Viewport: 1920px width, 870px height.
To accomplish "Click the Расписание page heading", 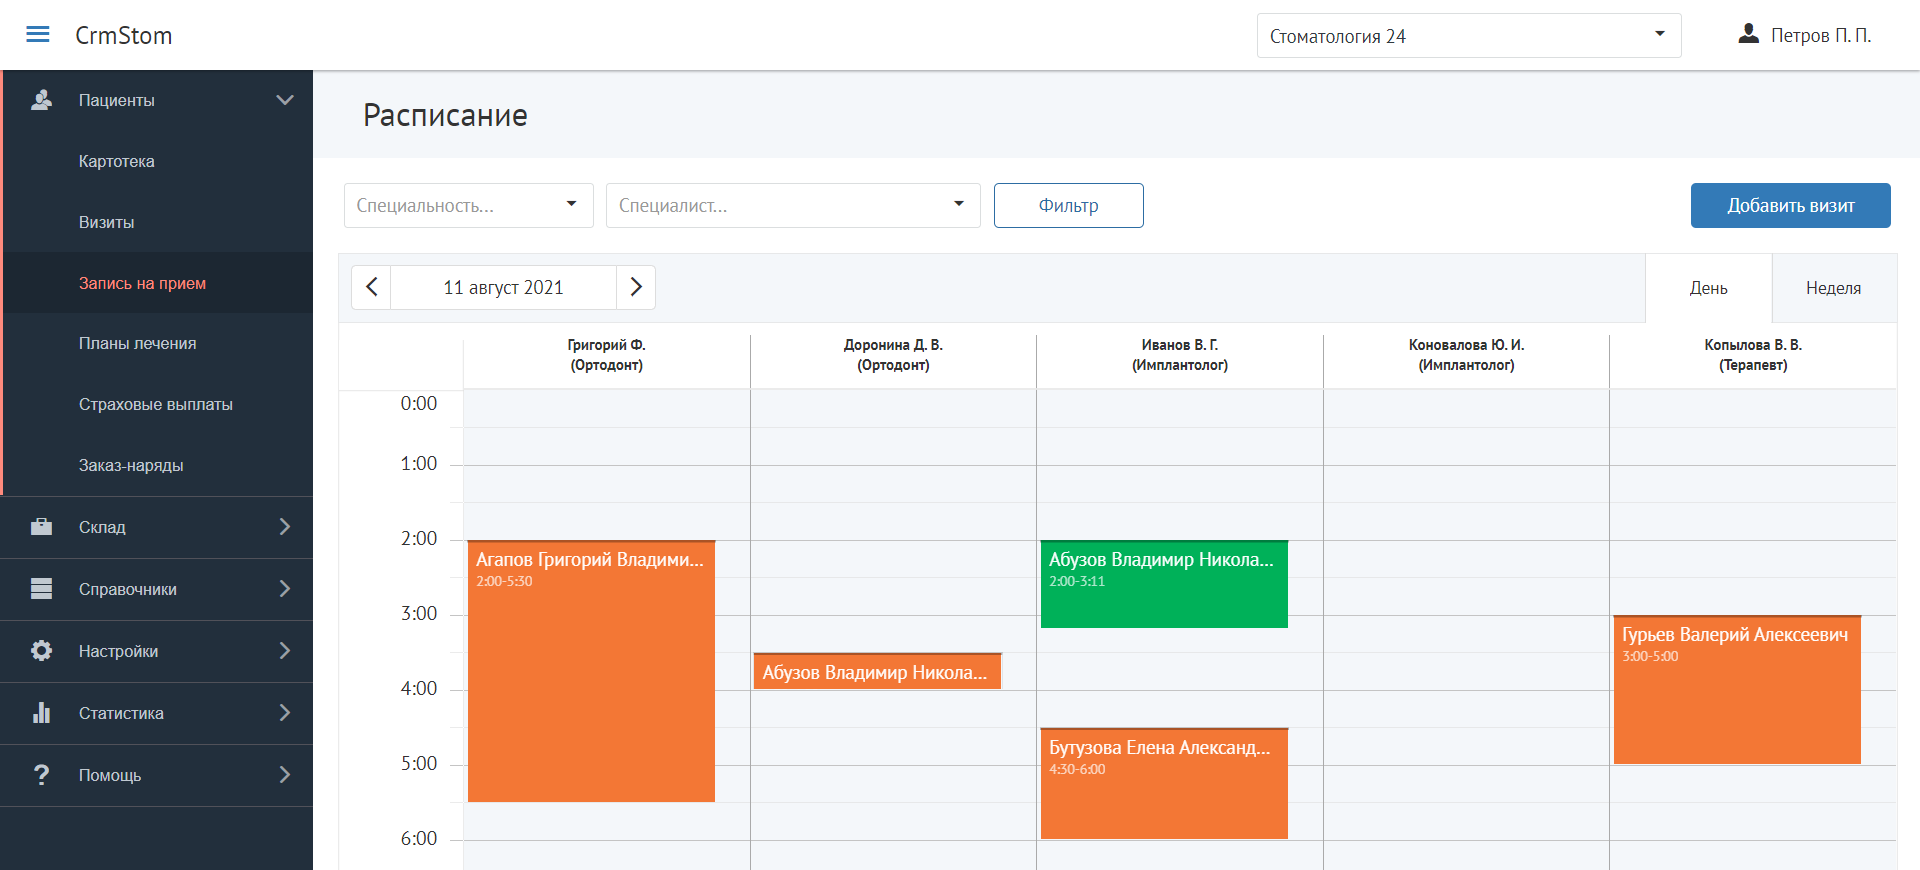I will pos(445,115).
